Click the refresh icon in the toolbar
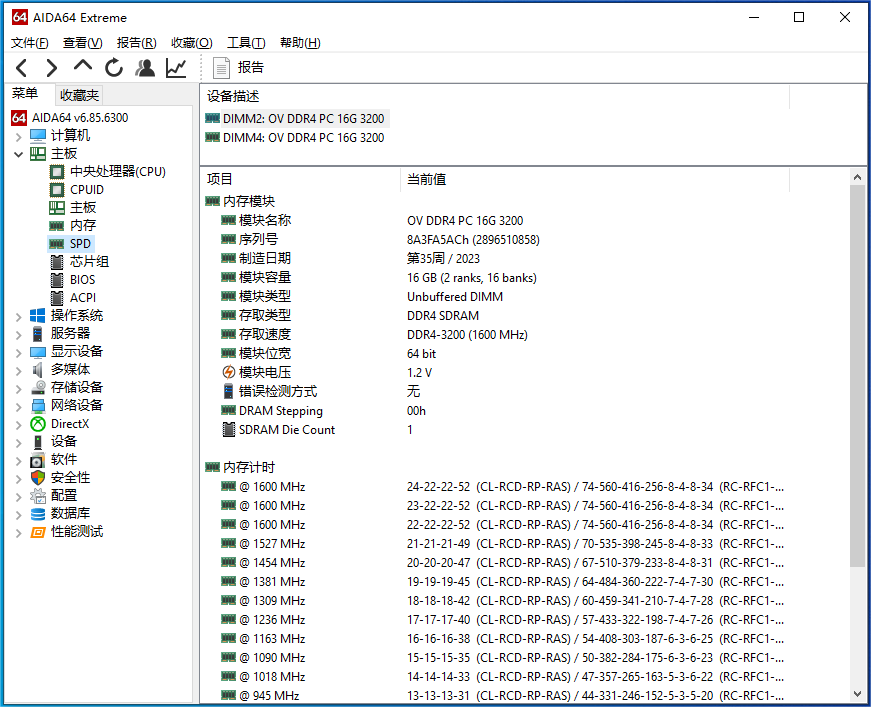The width and height of the screenshot is (871, 707). (113, 67)
